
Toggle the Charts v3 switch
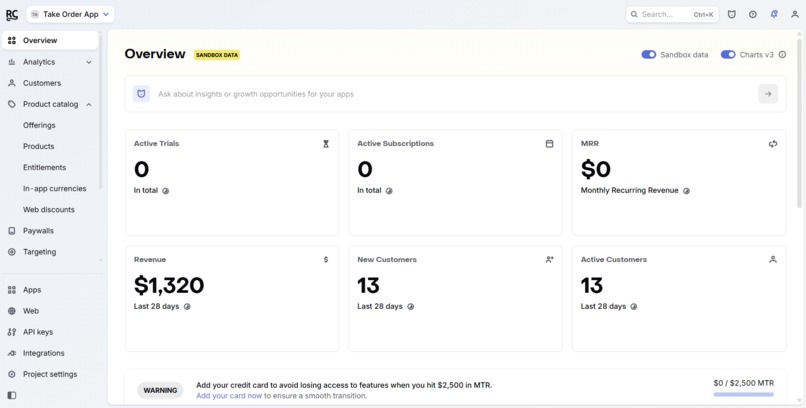(x=728, y=54)
